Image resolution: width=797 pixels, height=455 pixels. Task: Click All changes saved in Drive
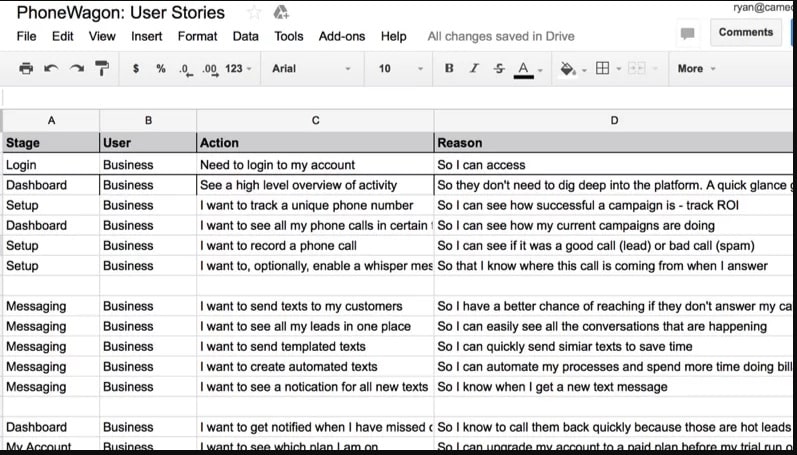coord(501,37)
